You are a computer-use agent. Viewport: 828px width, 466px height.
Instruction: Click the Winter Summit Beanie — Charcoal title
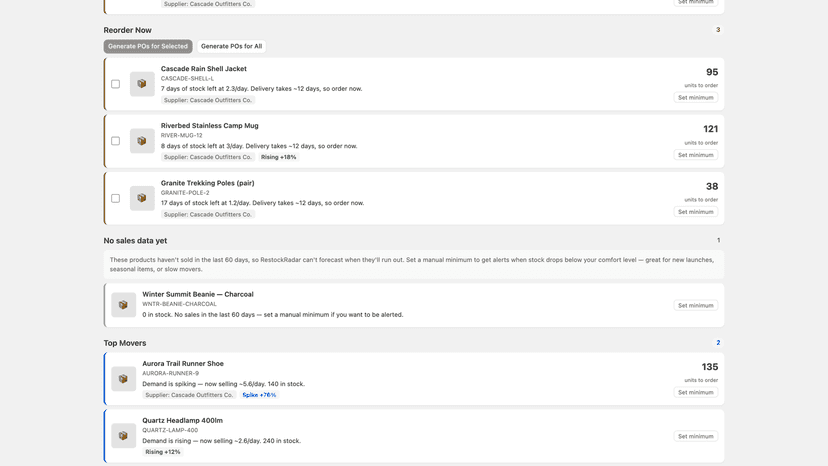click(x=197, y=294)
